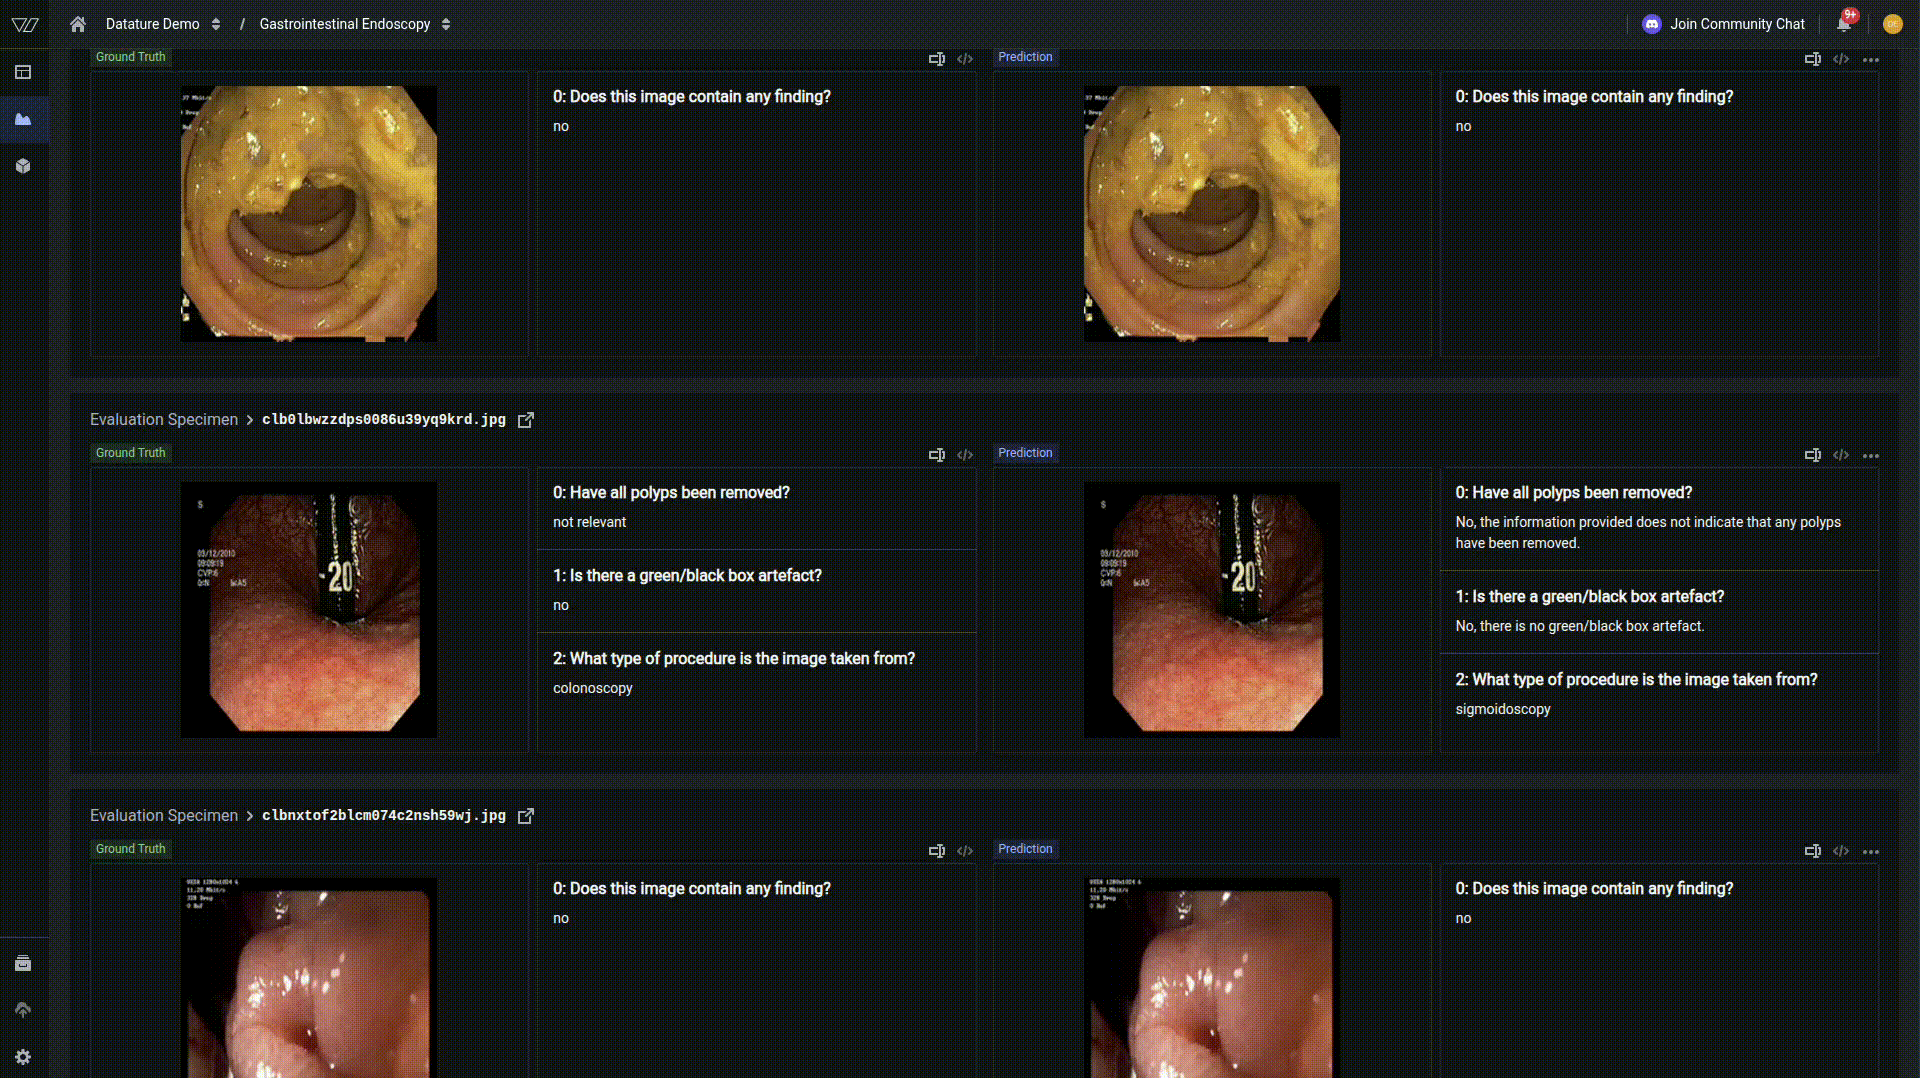Click annotation view icon in top Ground Truth panel
Image resolution: width=1920 pixels, height=1078 pixels.
point(937,59)
